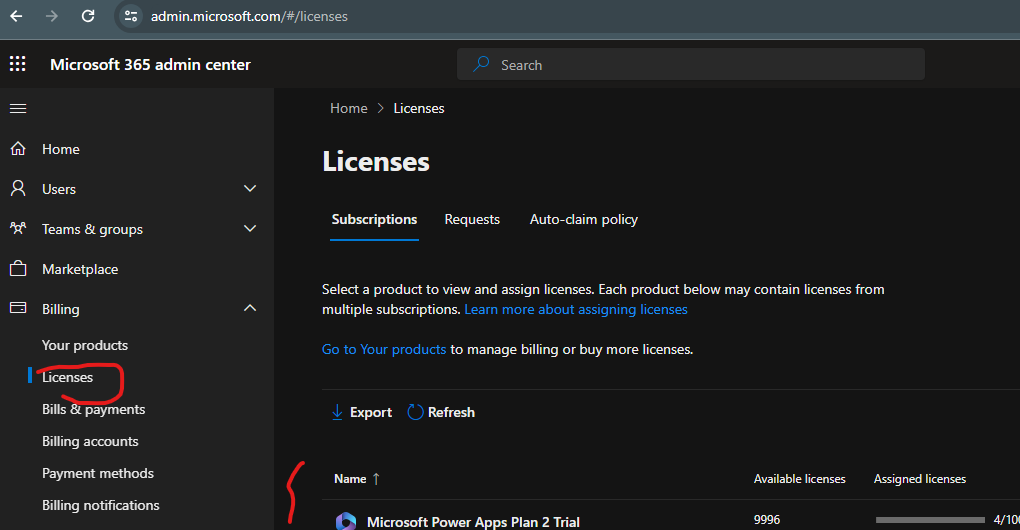Image resolution: width=1020 pixels, height=530 pixels.
Task: Follow the Go to Your products link
Action: coord(384,349)
